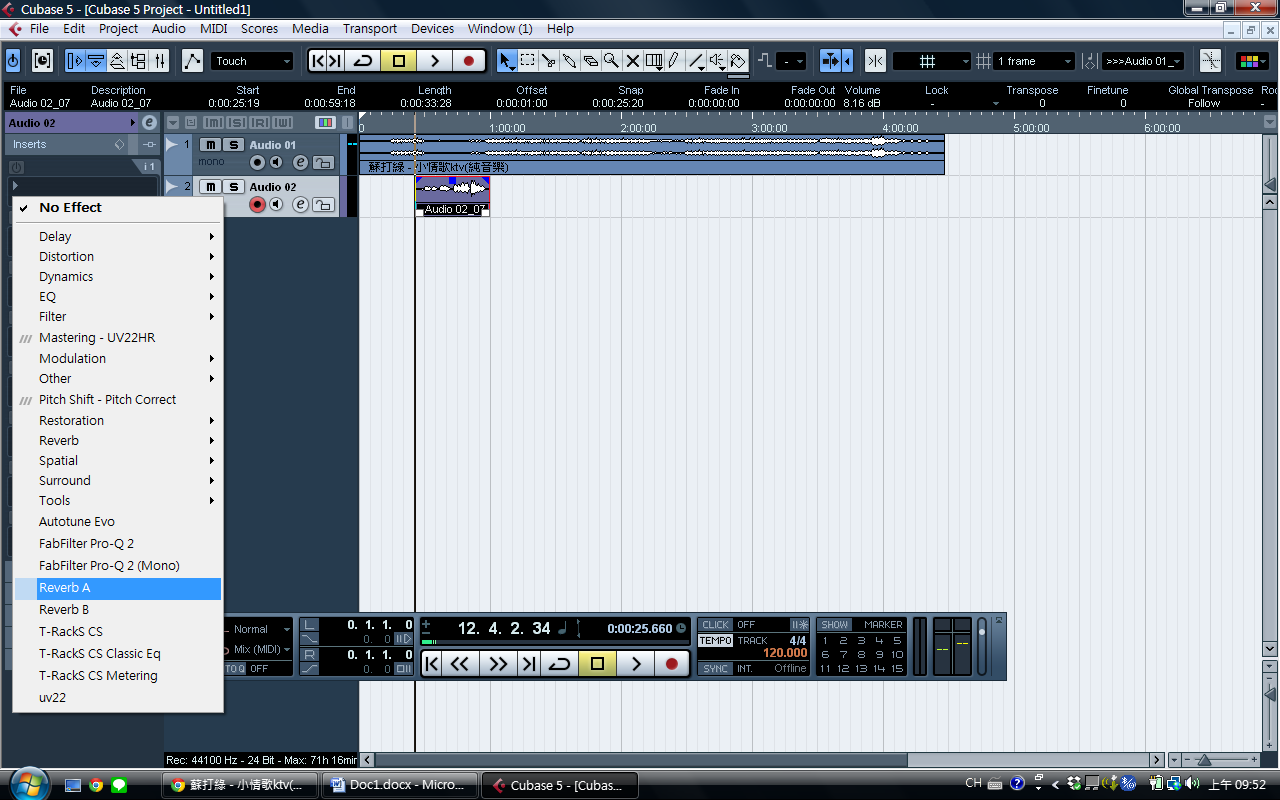Select the Draw pencil tool
Image resolution: width=1280 pixels, height=800 pixels.
[x=674, y=61]
